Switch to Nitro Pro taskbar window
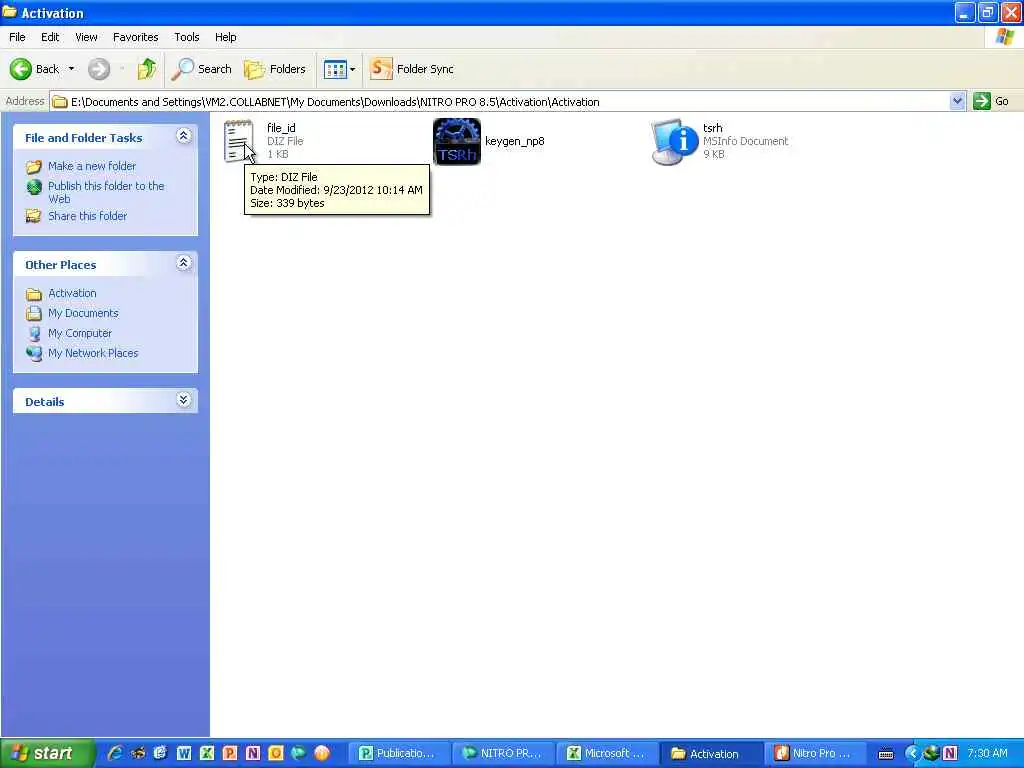The image size is (1024, 768). (x=815, y=753)
